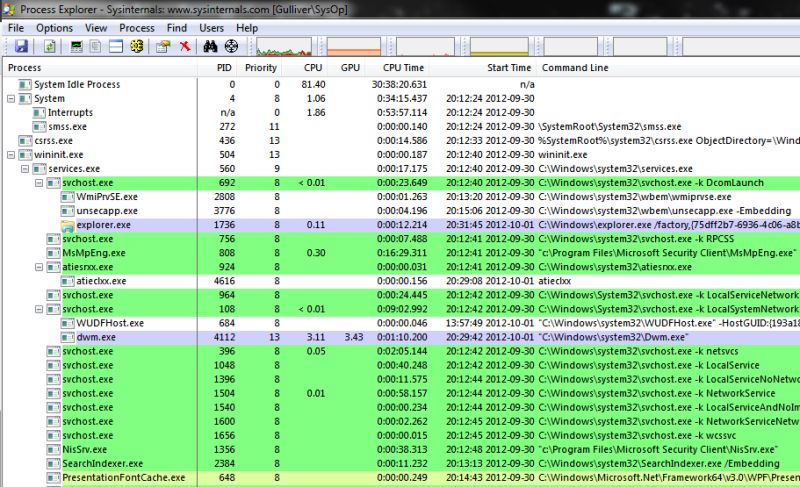800x487 pixels.
Task: Click the crosshair Find Window's Process icon
Action: [231, 46]
